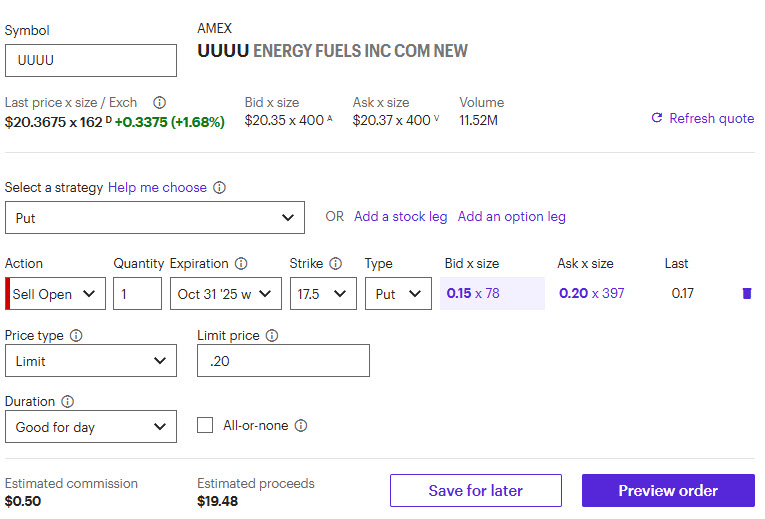Click info icon next to Duration
Viewport: 765px width, 519px height.
click(67, 401)
